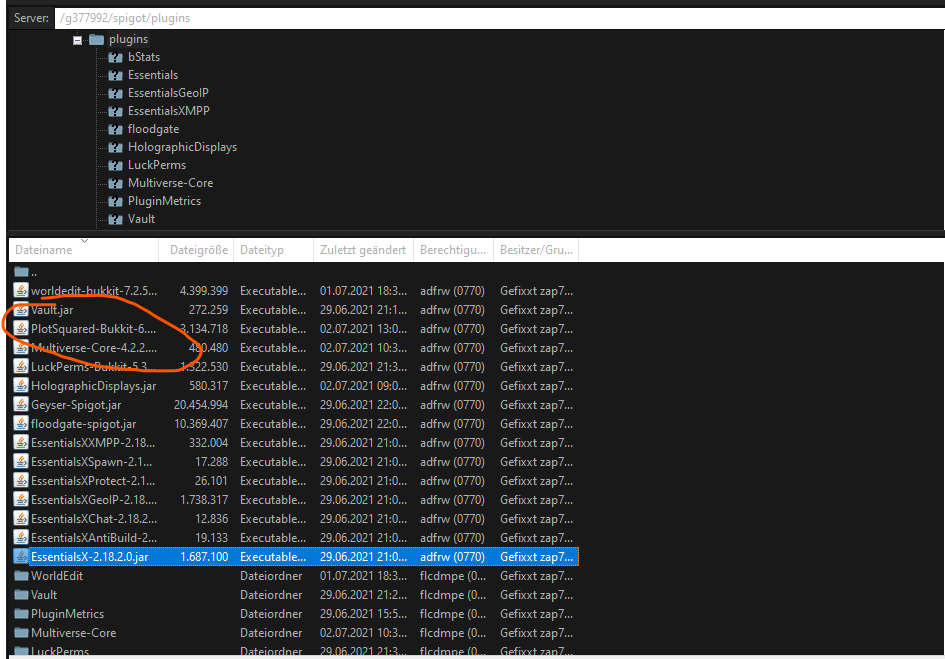Click size '1.687.100' of EssentialsX jar
The width and height of the screenshot is (945, 659).
pyautogui.click(x=204, y=557)
